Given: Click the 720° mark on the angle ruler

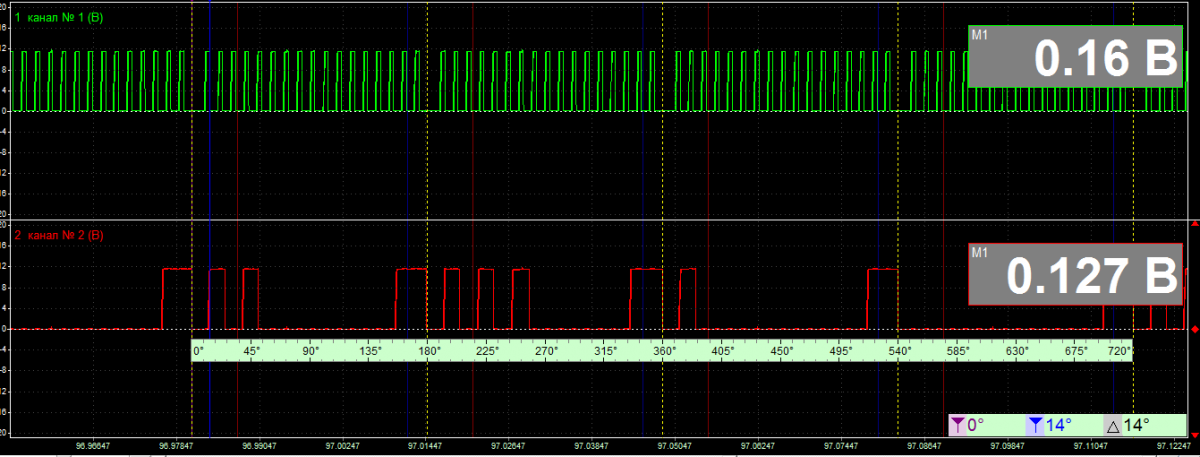Looking at the screenshot, I should click(x=1119, y=351).
